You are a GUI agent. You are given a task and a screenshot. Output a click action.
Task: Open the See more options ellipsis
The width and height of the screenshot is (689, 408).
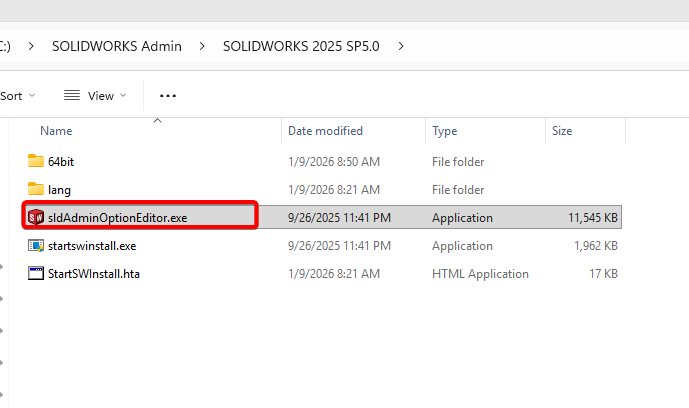coord(167,96)
